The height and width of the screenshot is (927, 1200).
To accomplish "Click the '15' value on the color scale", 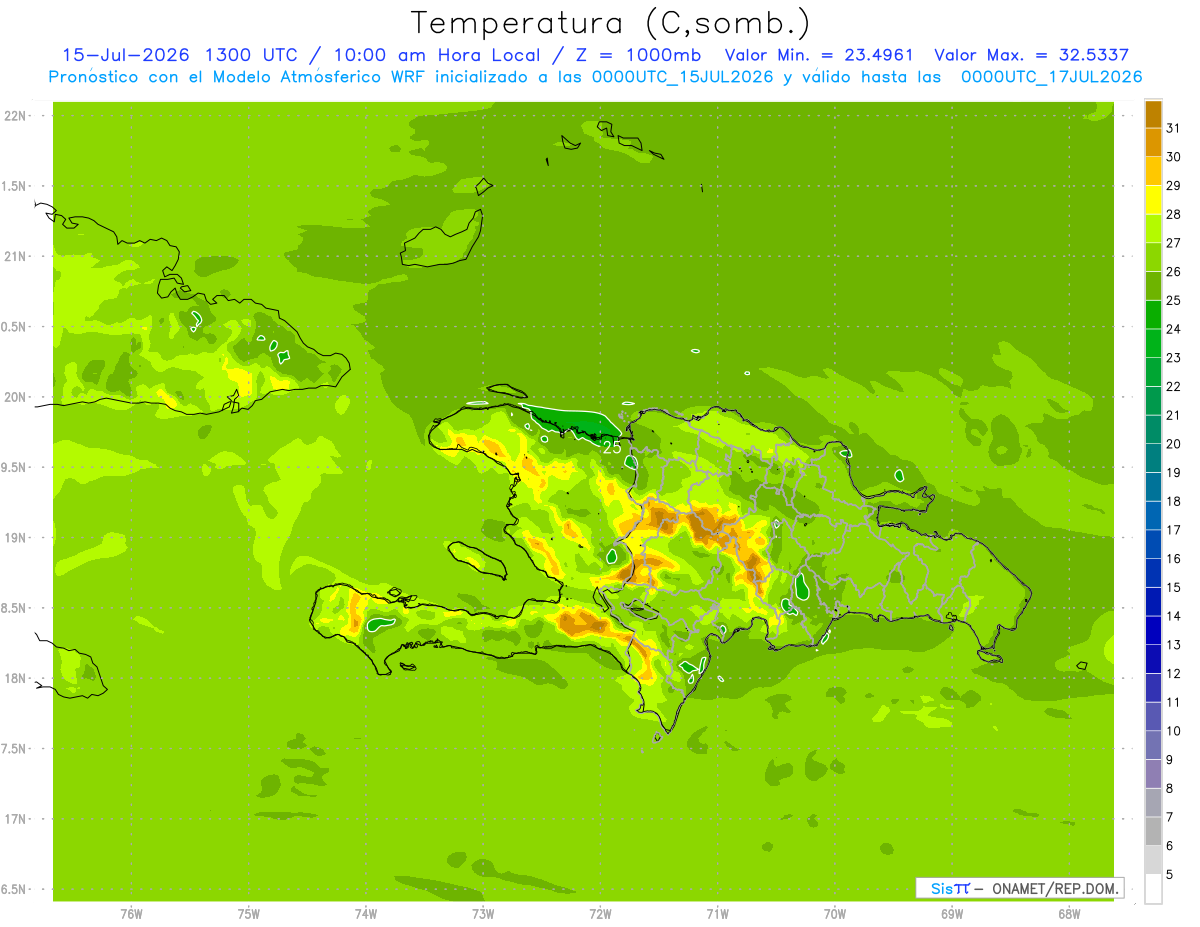I will [x=1173, y=587].
